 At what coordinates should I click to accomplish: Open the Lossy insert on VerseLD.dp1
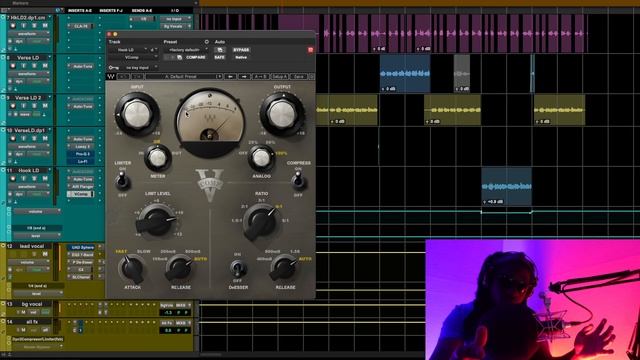pyautogui.click(x=82, y=147)
